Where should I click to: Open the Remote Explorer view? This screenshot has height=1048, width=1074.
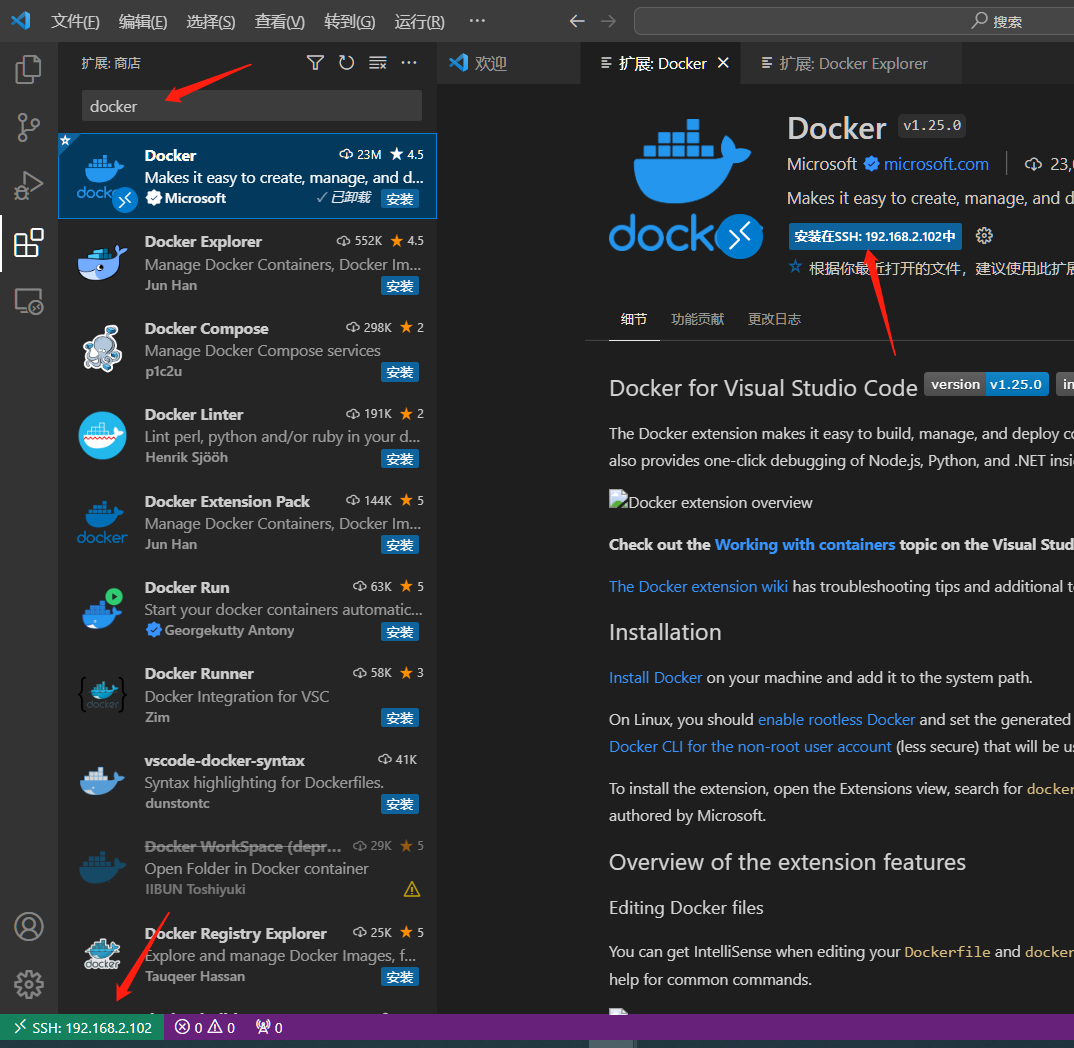(29, 301)
